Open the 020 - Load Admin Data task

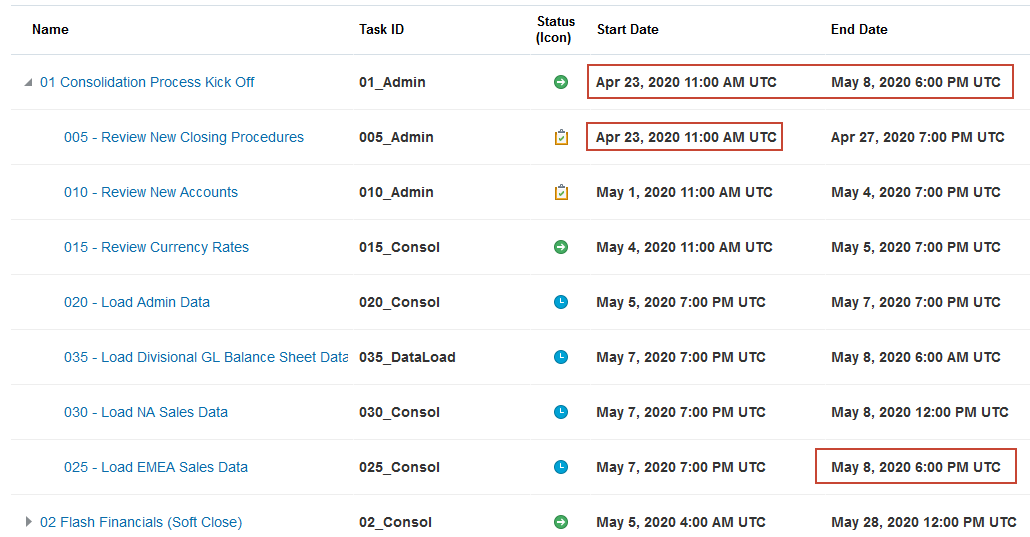(137, 302)
